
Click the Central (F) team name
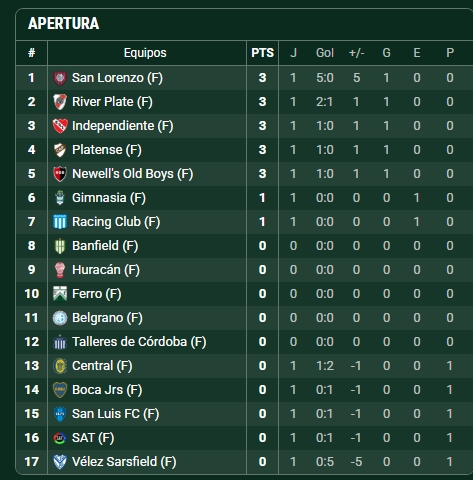point(102,366)
